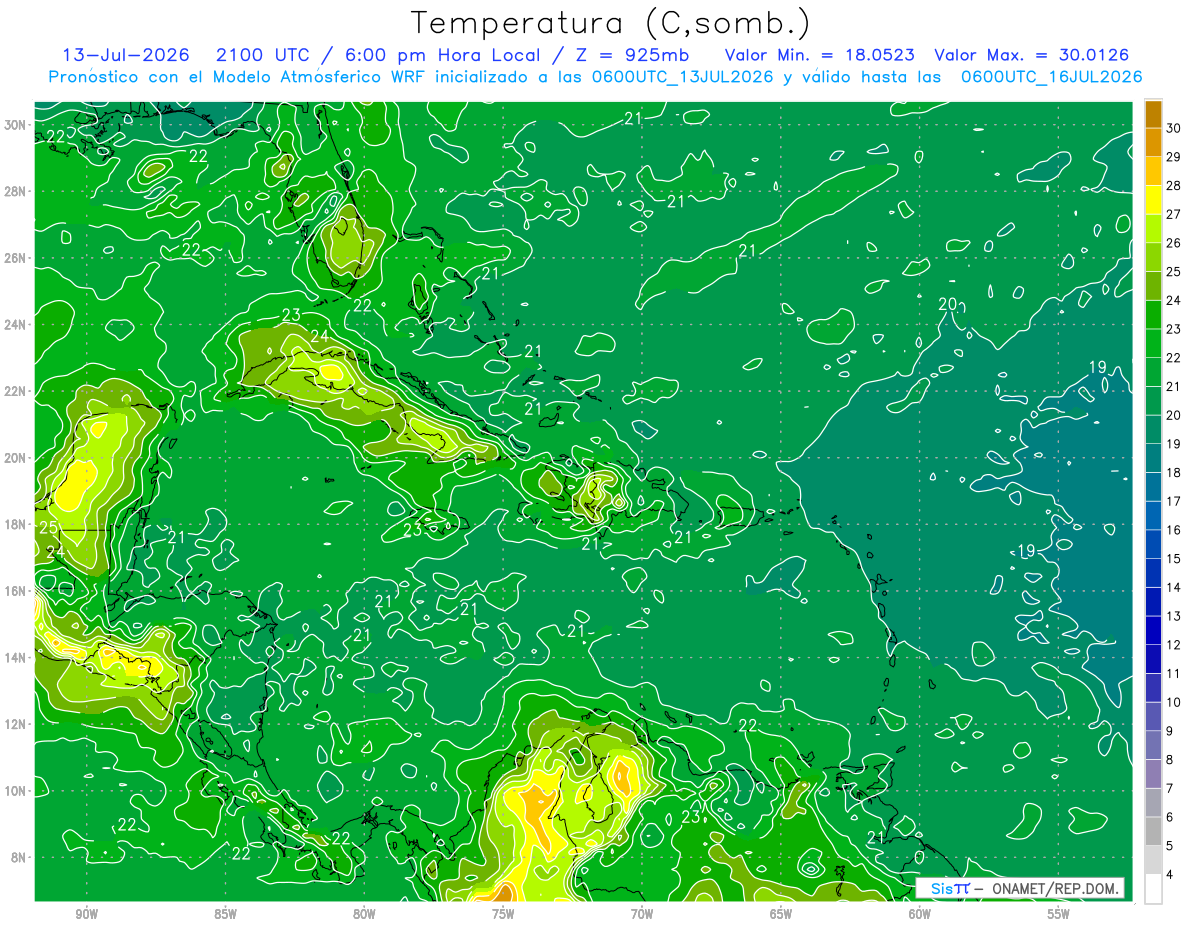Screen dimensions: 1200x927
Task: Click the title "Temperatura (C,somb.)"
Action: click(x=610, y=22)
